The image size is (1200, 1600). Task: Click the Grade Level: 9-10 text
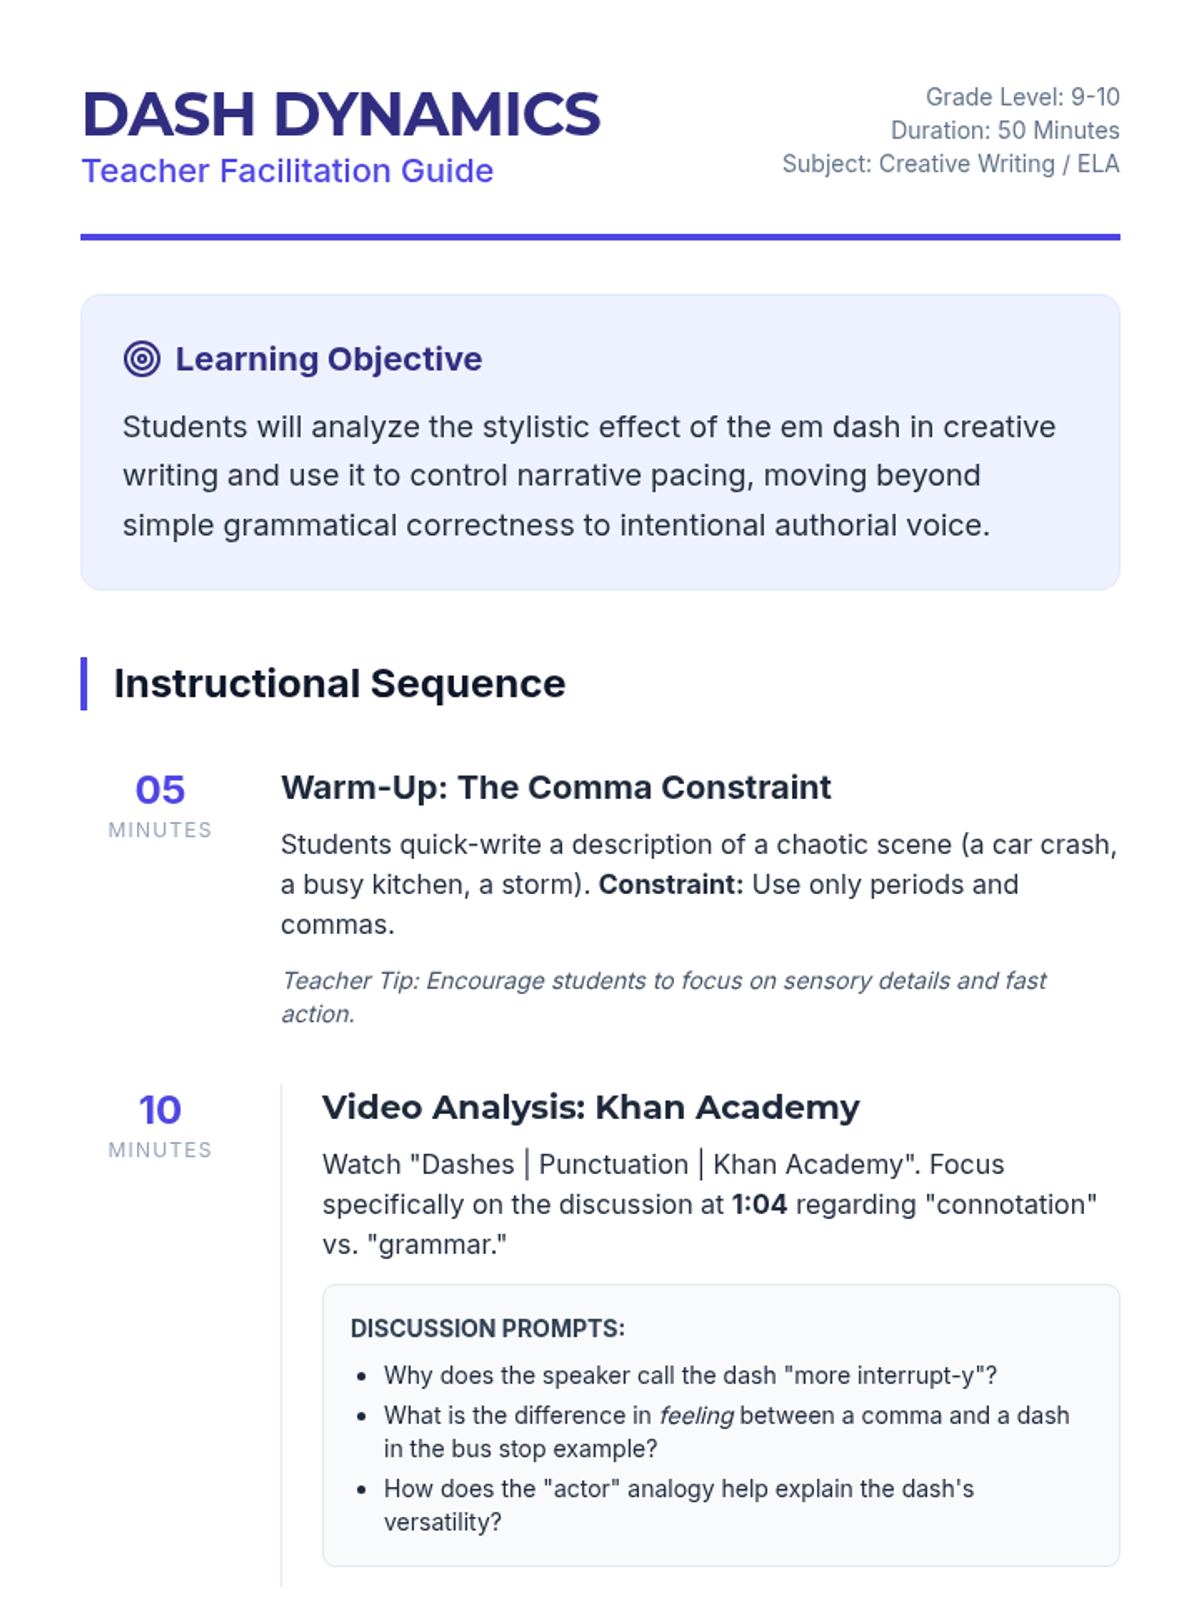tap(1022, 97)
